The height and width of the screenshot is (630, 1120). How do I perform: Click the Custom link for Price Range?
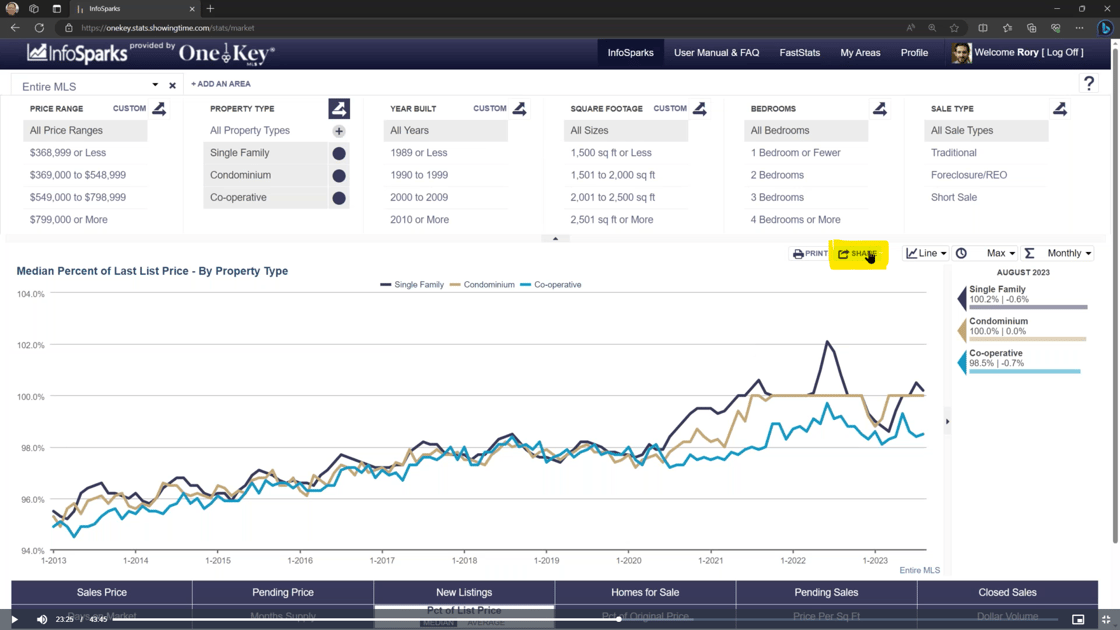point(129,109)
